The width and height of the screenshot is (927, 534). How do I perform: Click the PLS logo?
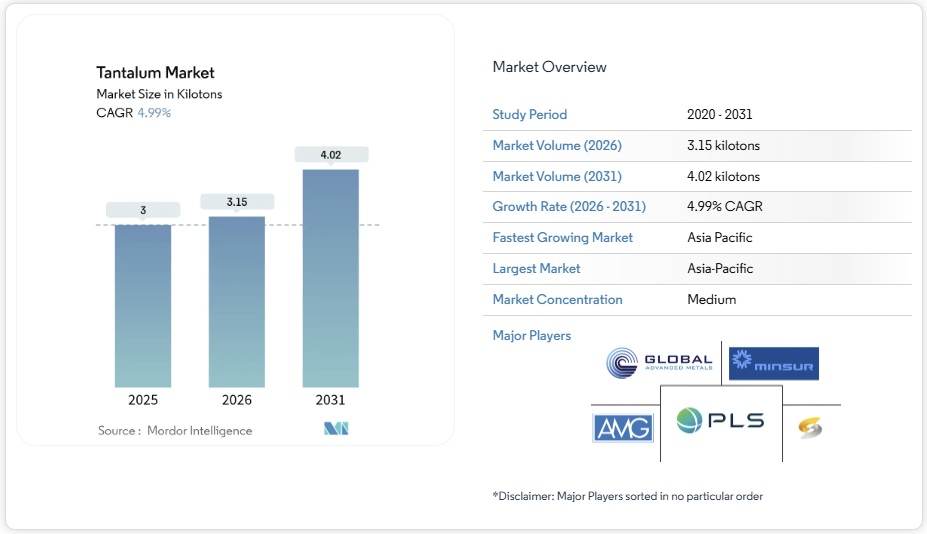tap(720, 421)
